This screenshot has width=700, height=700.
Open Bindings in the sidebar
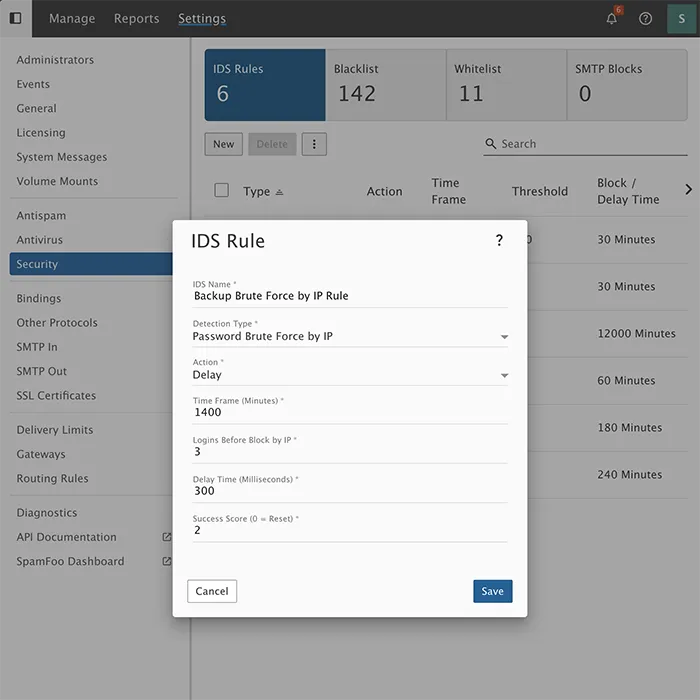pos(39,298)
